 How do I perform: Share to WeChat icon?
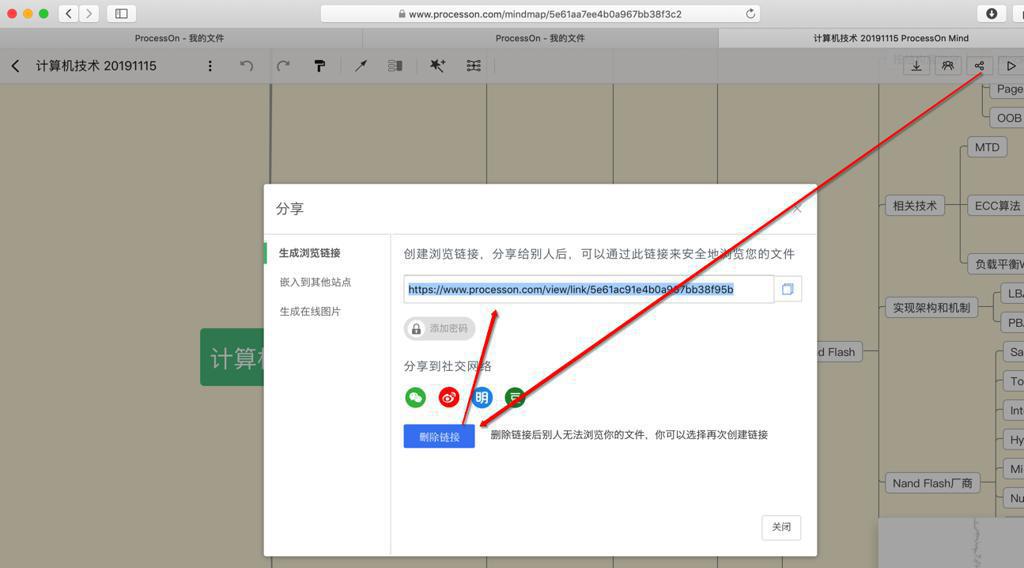pos(415,397)
